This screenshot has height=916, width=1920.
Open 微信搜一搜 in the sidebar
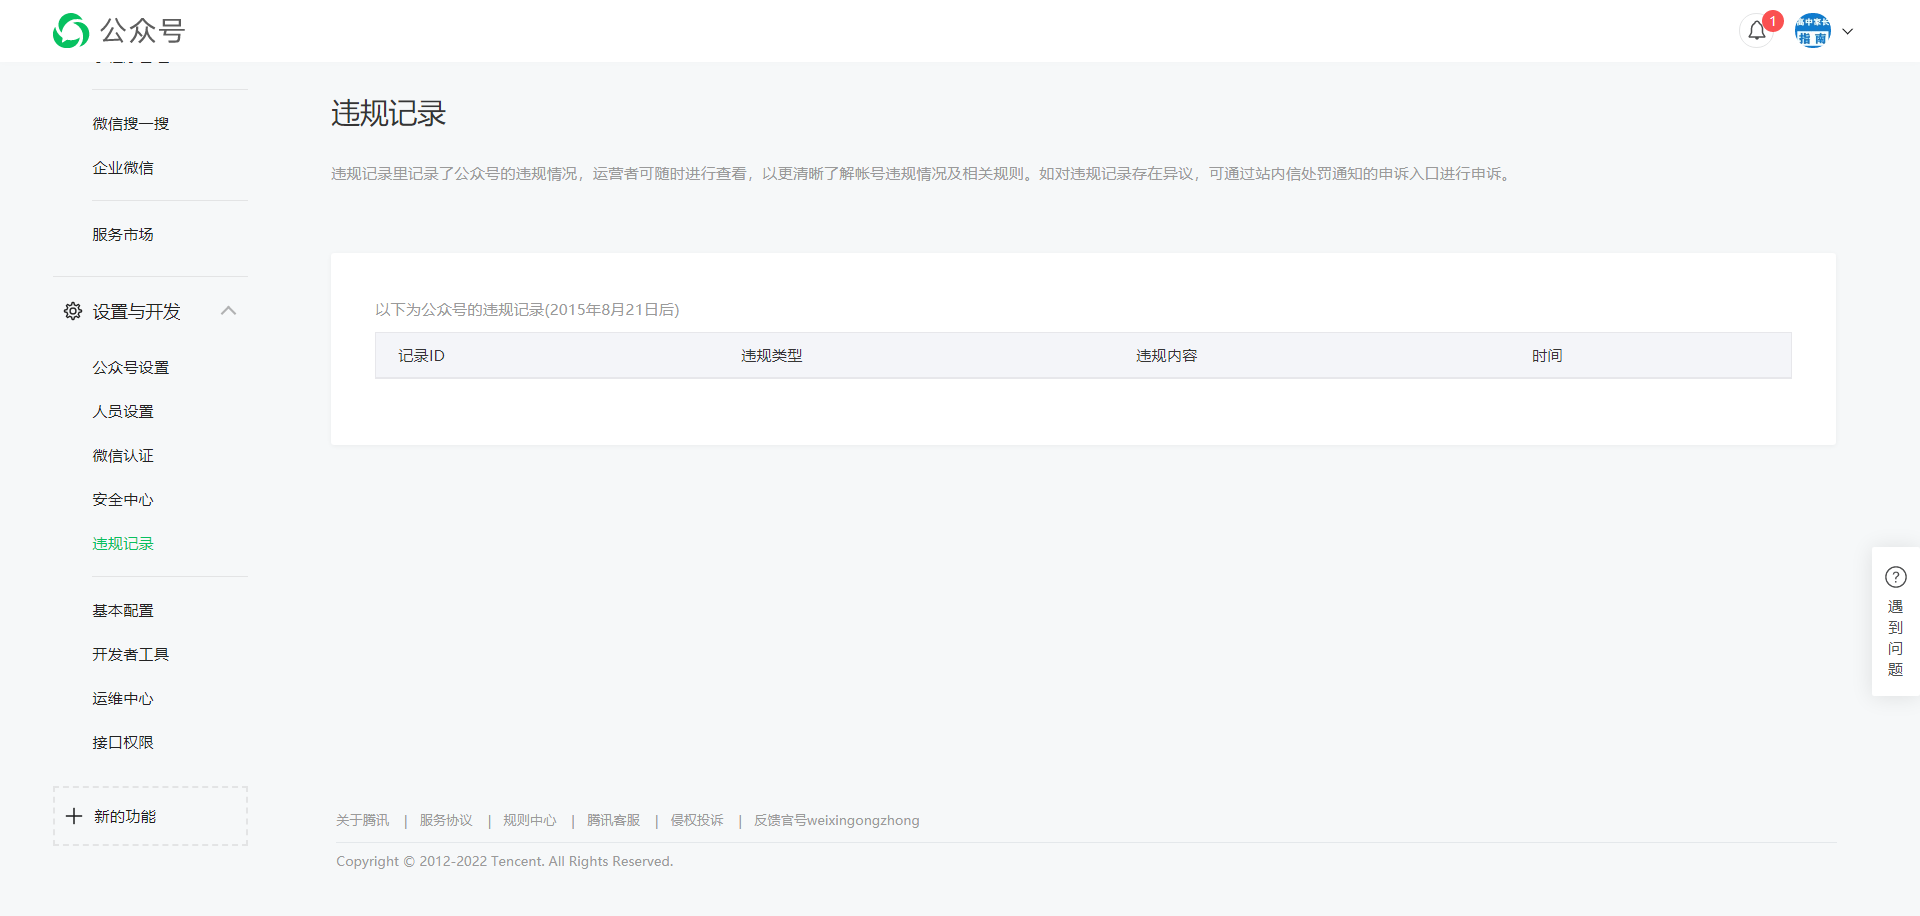[x=131, y=124]
